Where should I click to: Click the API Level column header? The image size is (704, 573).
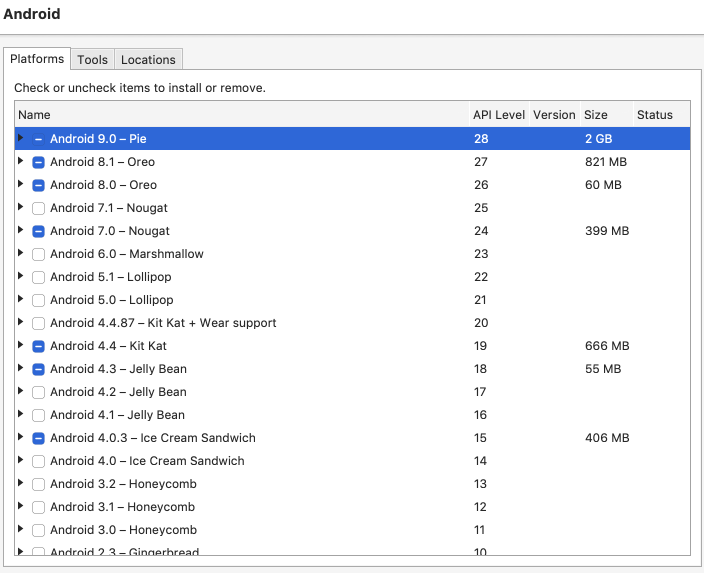[x=499, y=115]
